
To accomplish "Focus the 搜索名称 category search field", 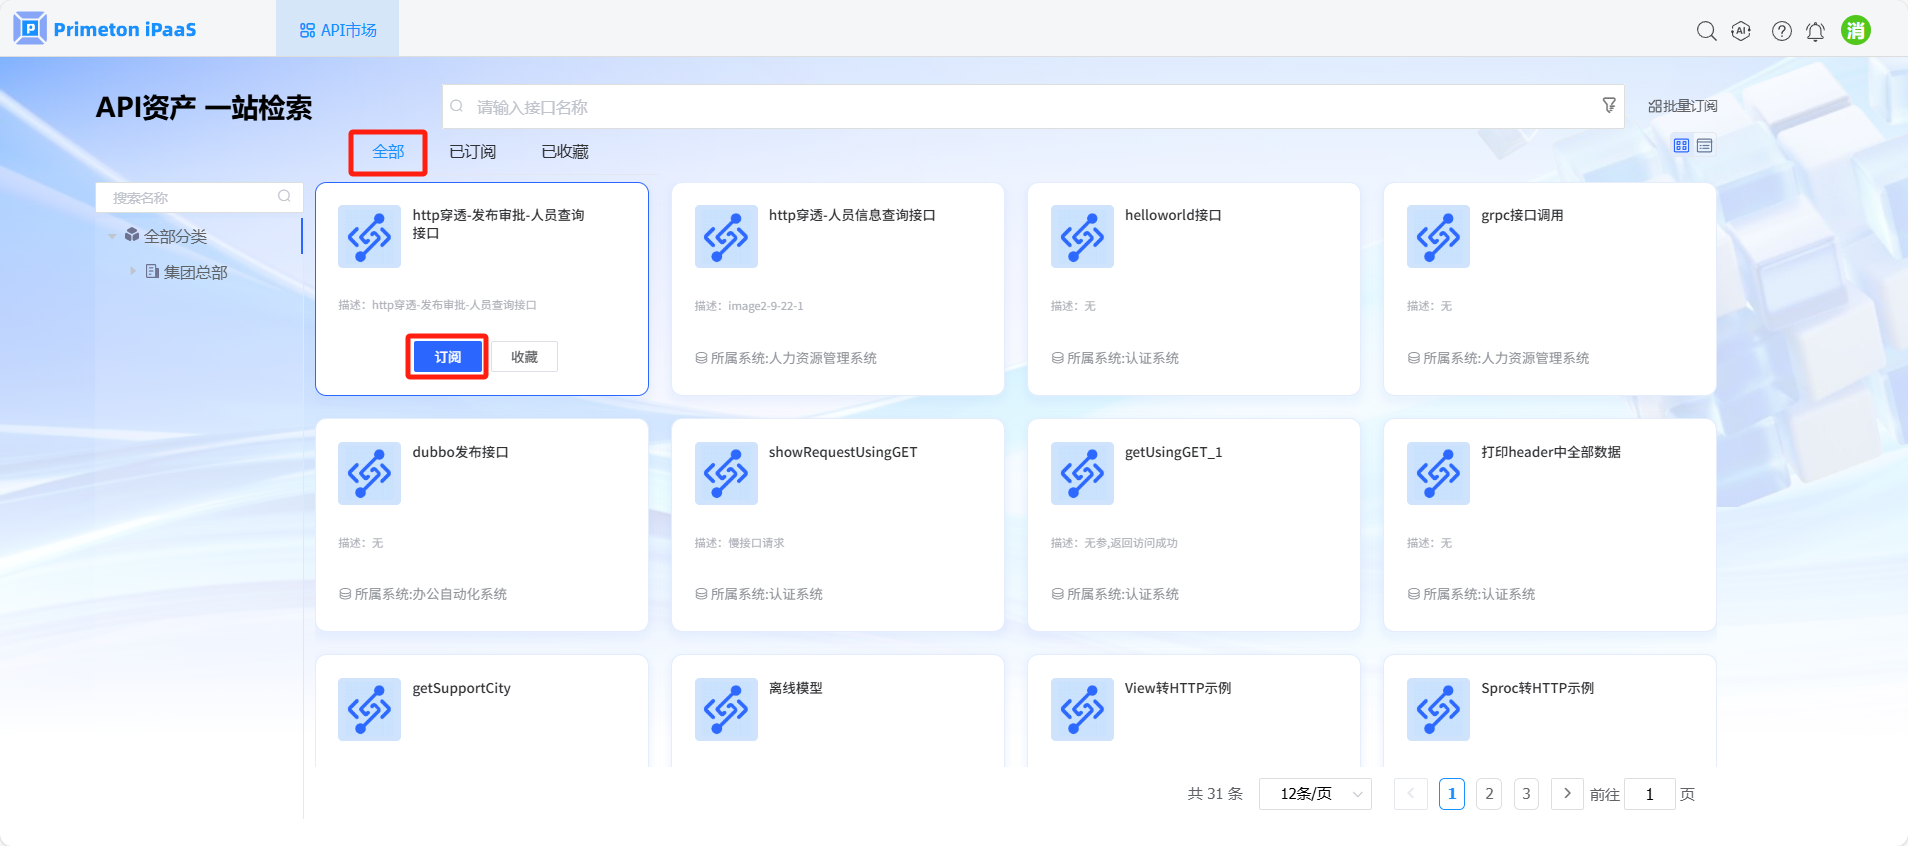I will click(199, 197).
